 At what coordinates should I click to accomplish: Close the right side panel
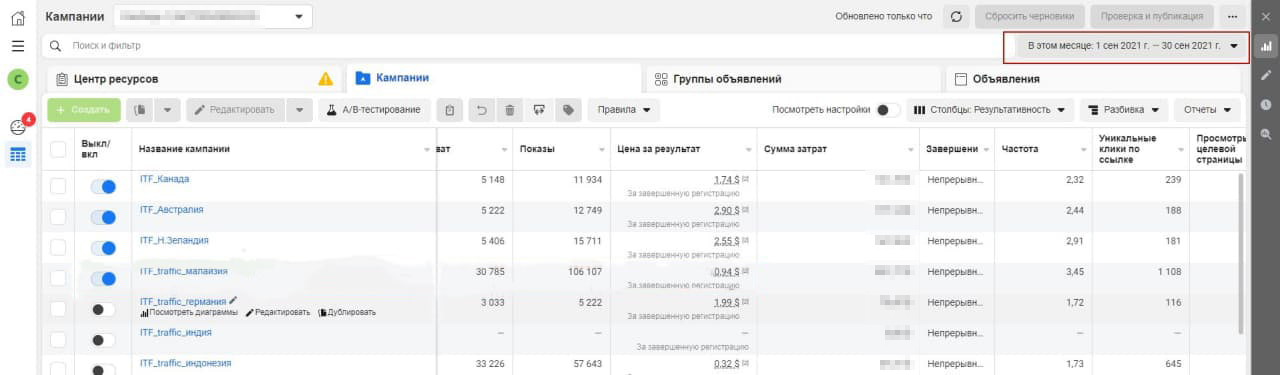(1266, 17)
